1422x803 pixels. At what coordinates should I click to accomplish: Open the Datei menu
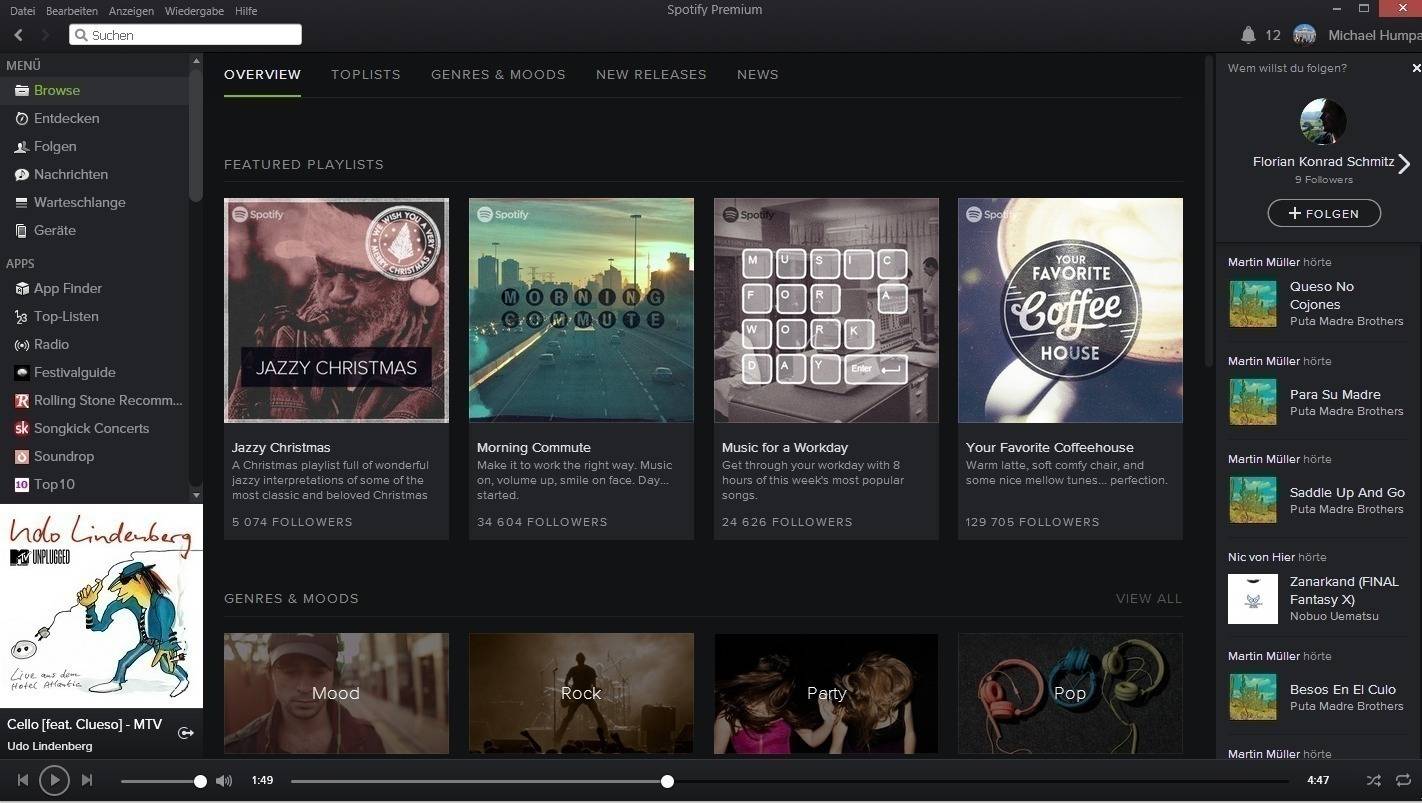click(22, 11)
